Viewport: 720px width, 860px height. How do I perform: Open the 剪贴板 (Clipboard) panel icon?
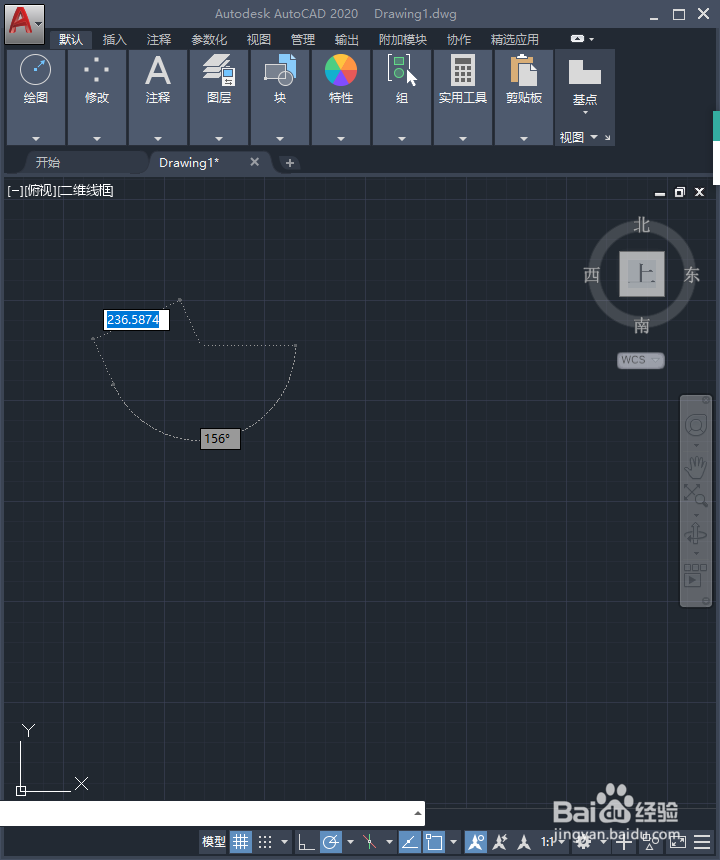[x=524, y=70]
